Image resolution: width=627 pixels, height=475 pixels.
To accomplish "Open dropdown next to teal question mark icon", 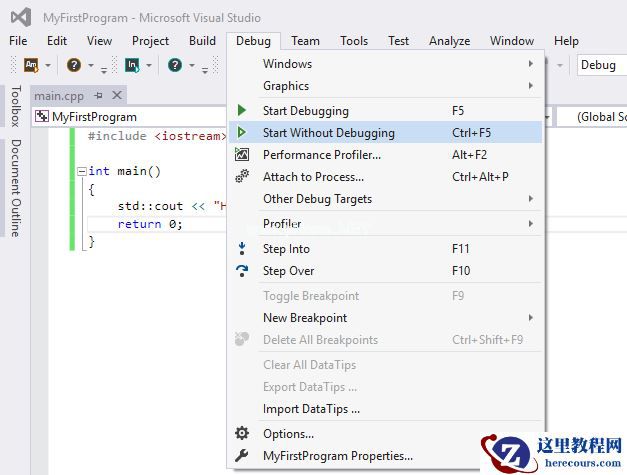I will pyautogui.click(x=192, y=65).
